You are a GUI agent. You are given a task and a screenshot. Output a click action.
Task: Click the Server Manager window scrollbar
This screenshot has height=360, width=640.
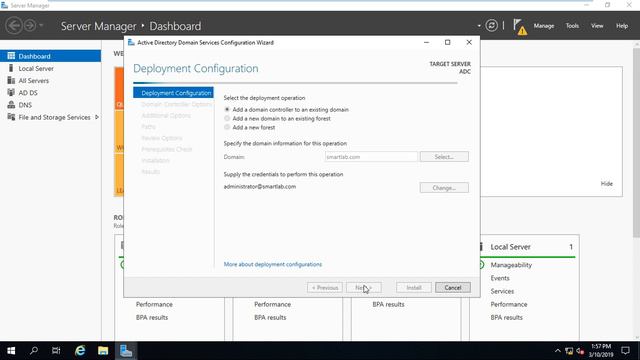[636, 143]
